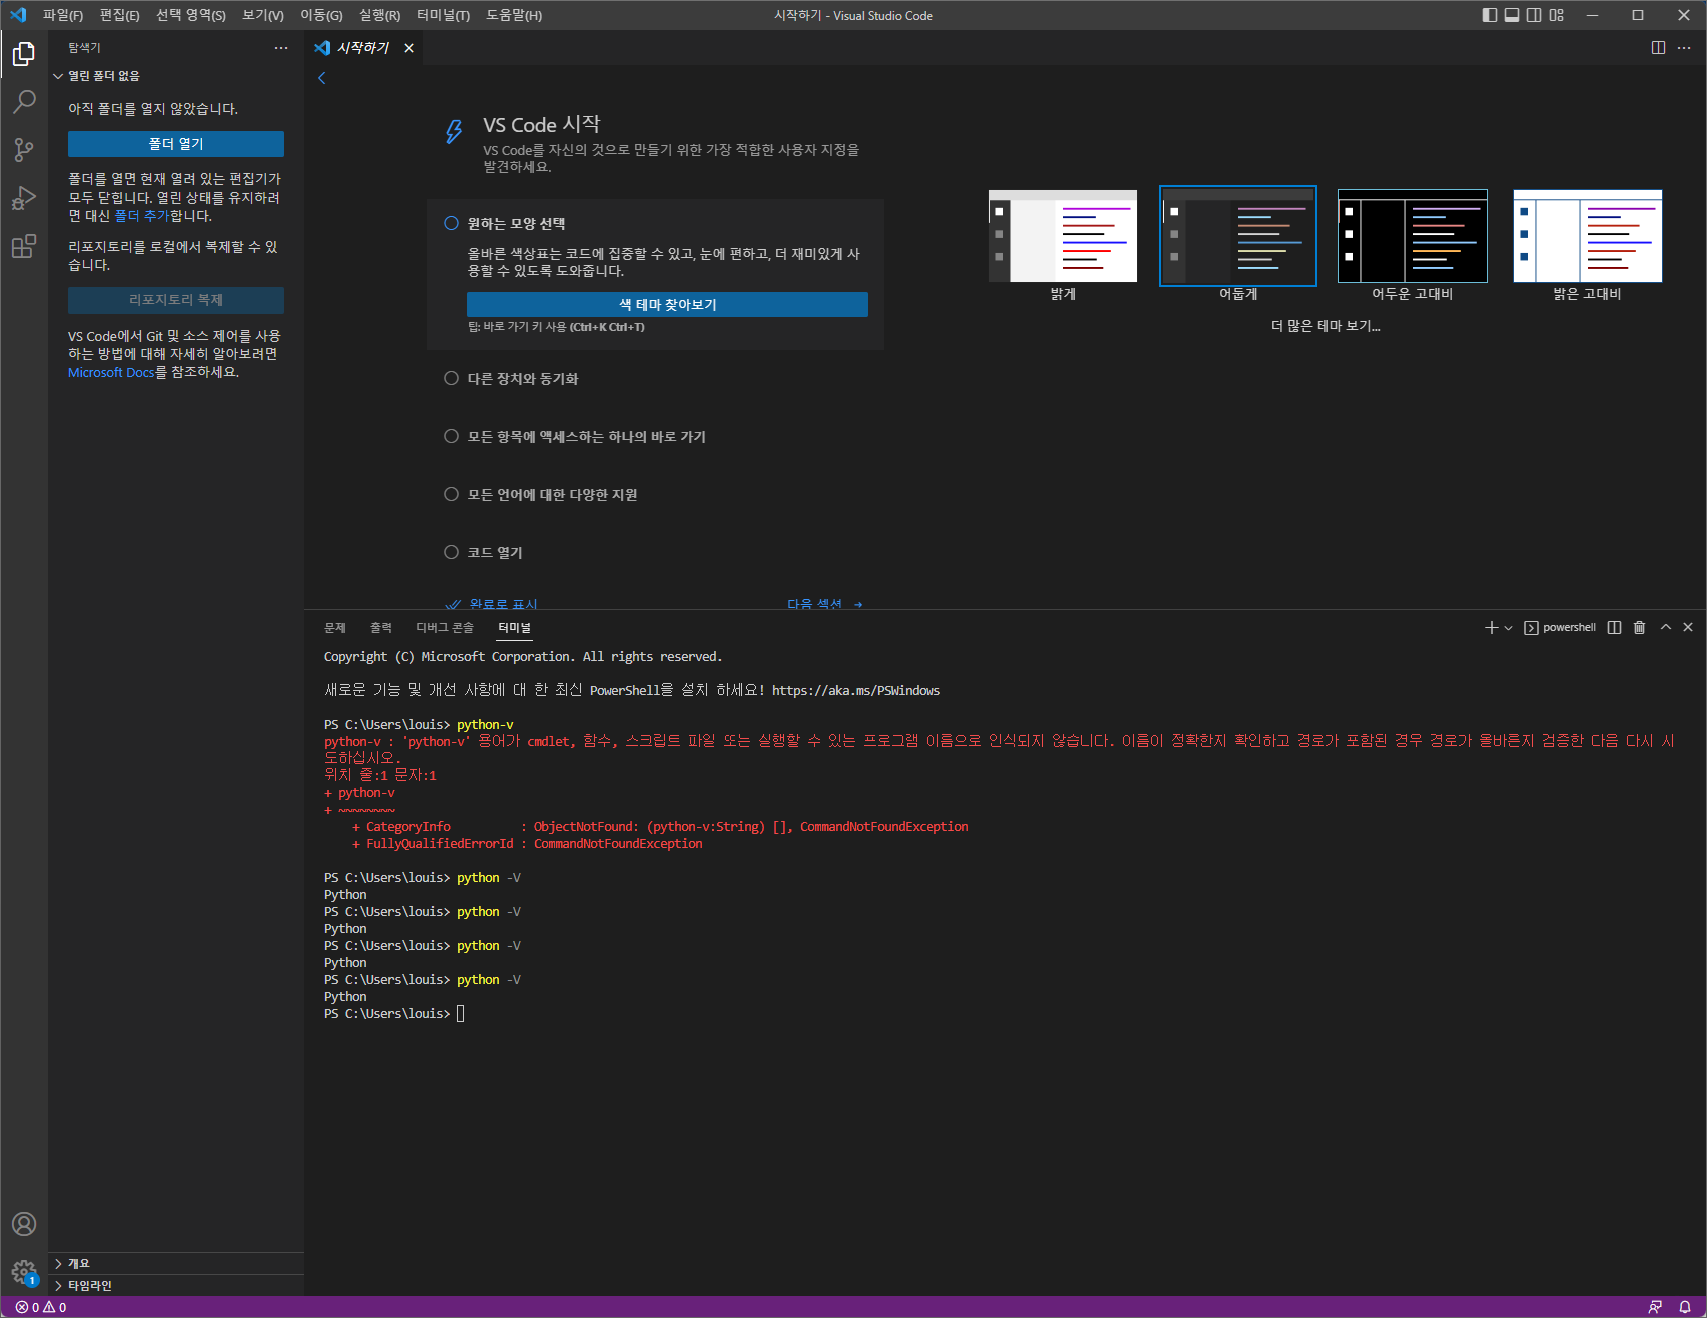Switch to the 문제 panel tab
Viewport: 1707px width, 1318px height.
pyautogui.click(x=335, y=628)
